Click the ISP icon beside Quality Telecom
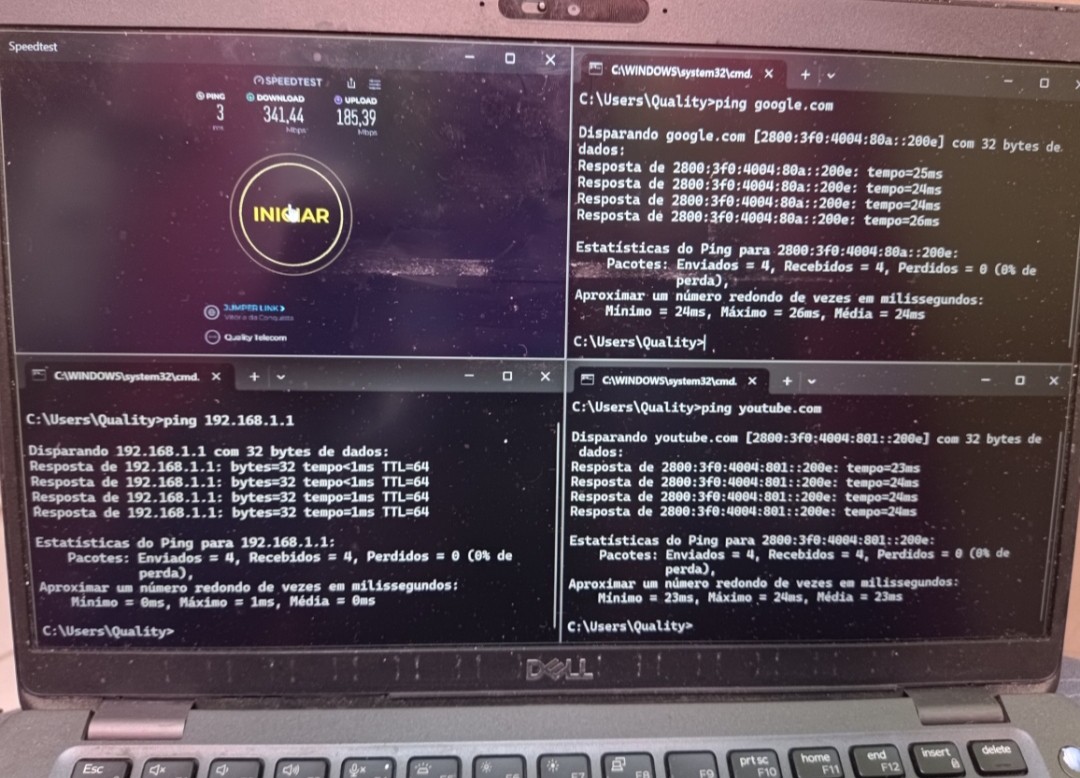 [211, 338]
